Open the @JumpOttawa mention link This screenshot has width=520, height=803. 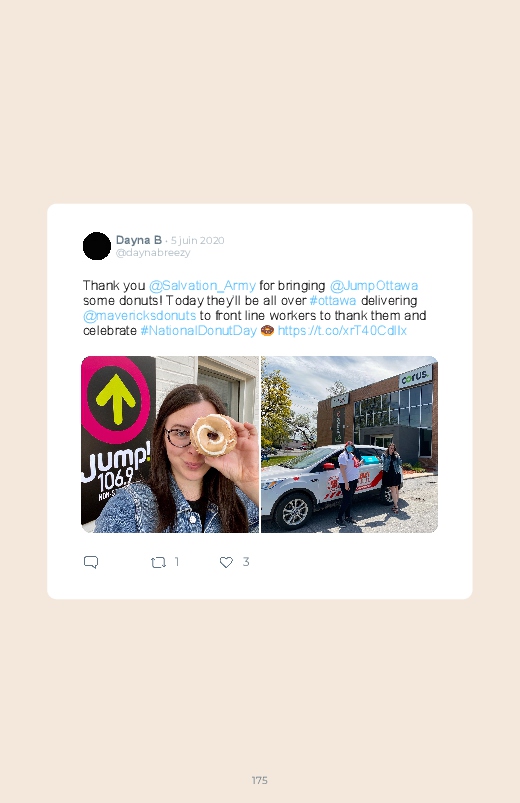click(x=373, y=285)
